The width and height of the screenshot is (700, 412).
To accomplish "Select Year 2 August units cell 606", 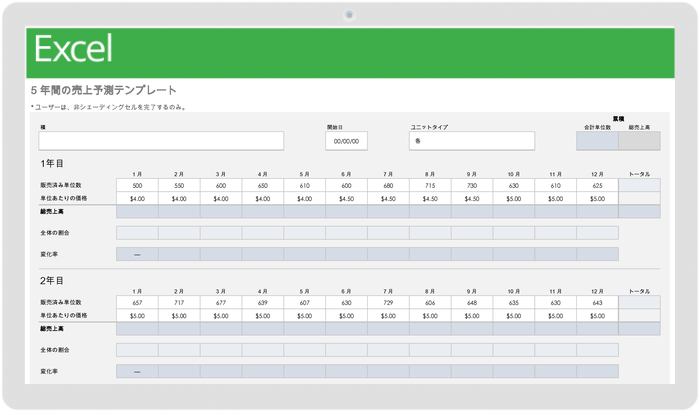I will pyautogui.click(x=430, y=302).
